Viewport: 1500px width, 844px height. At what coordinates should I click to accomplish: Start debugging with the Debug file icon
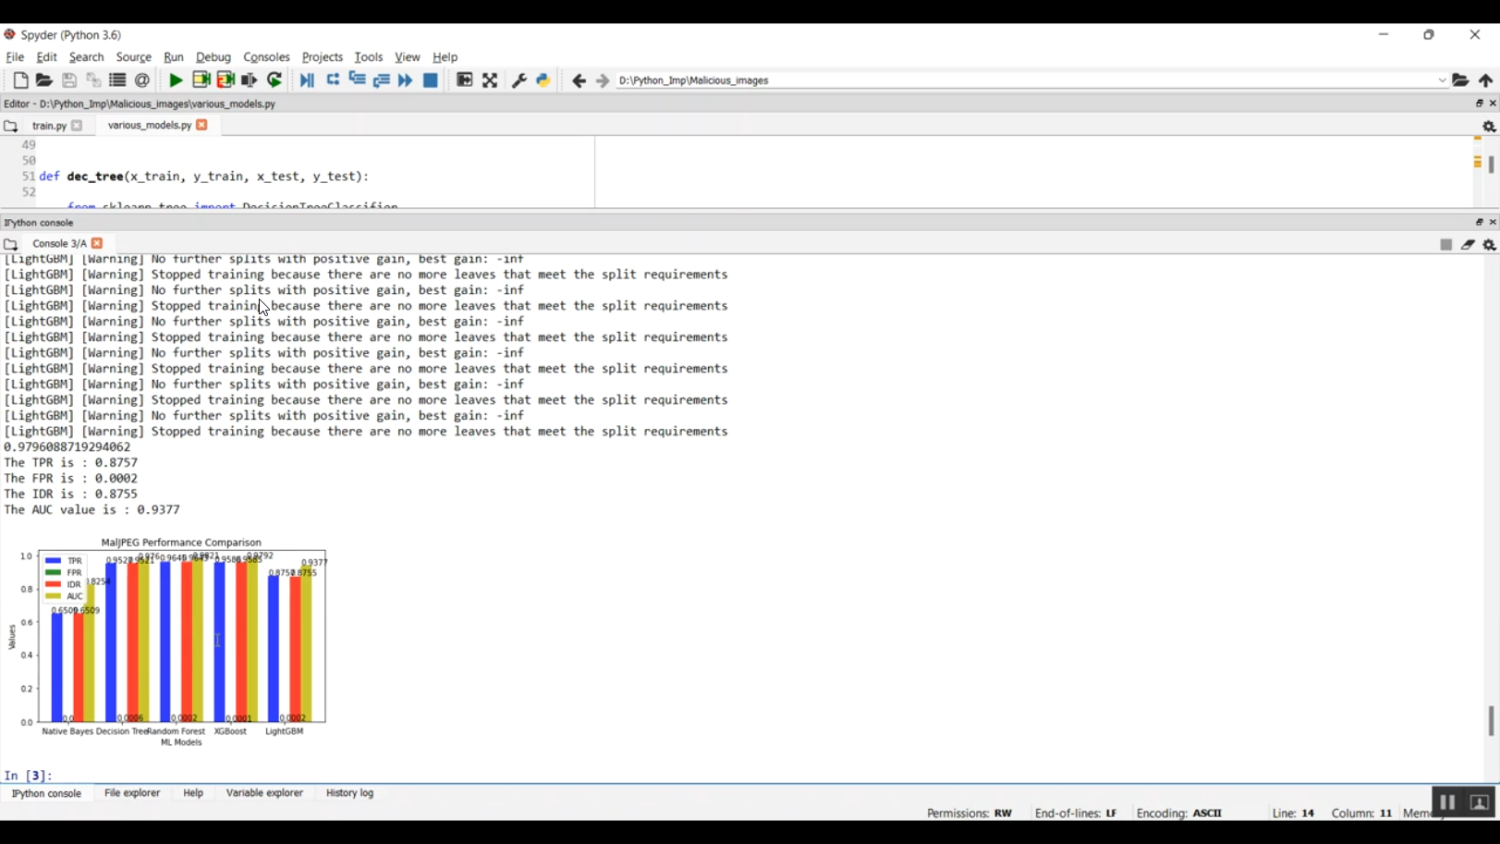point(307,80)
